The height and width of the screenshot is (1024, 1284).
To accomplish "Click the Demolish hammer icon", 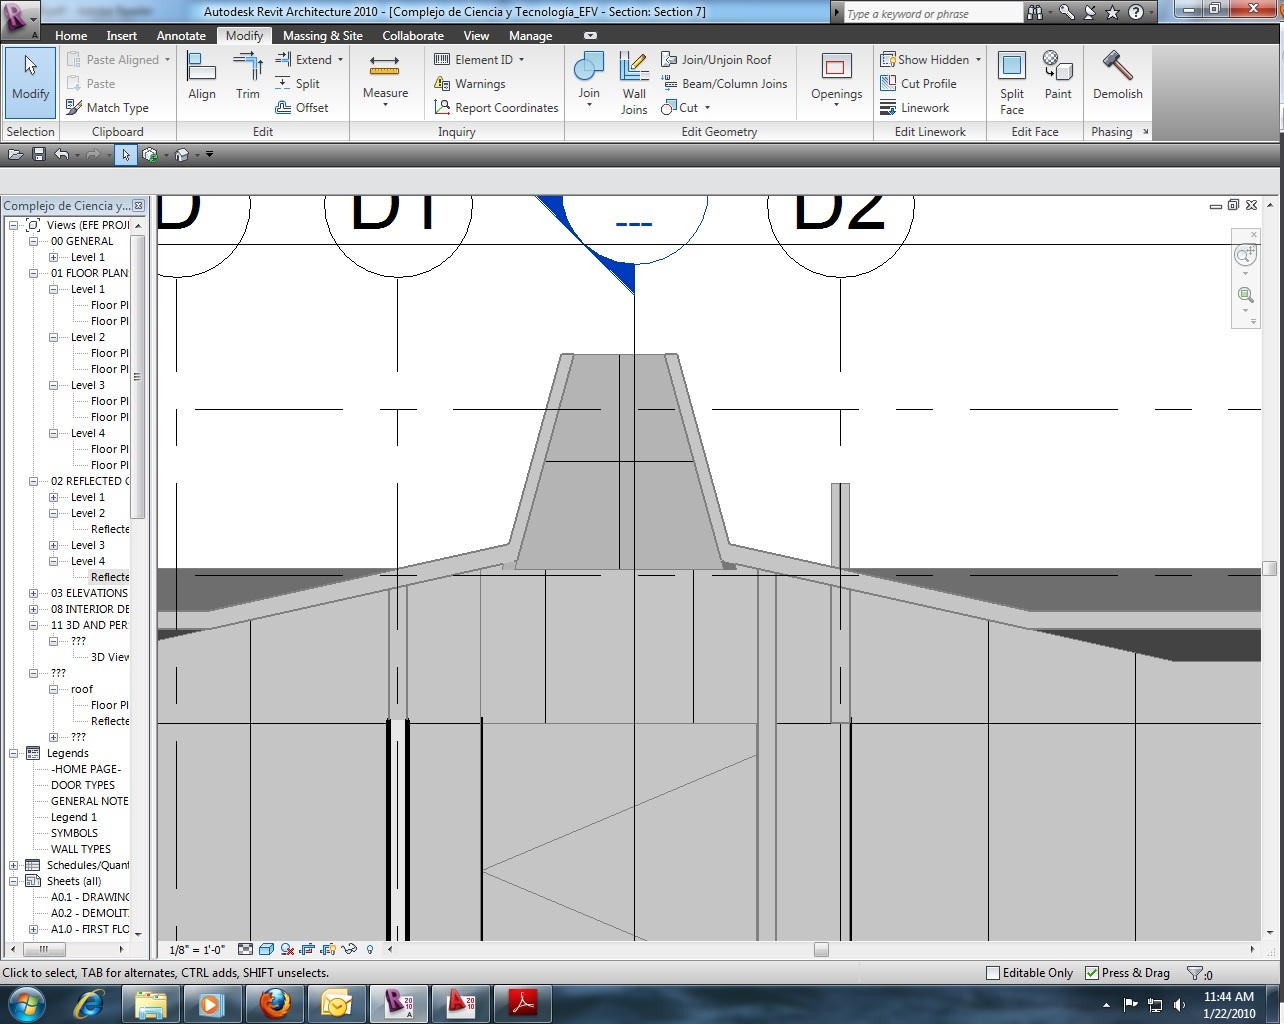I will pyautogui.click(x=1117, y=66).
